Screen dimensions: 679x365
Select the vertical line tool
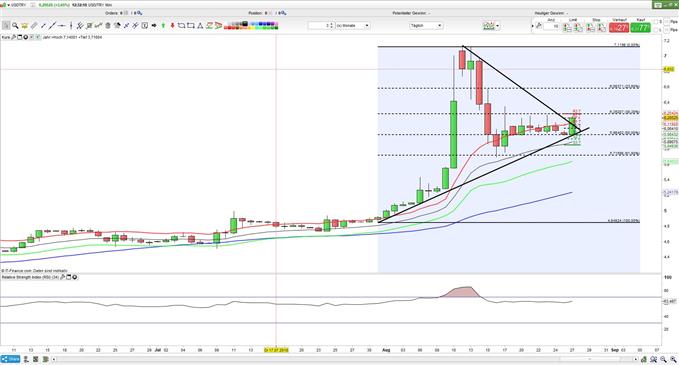tap(71, 26)
